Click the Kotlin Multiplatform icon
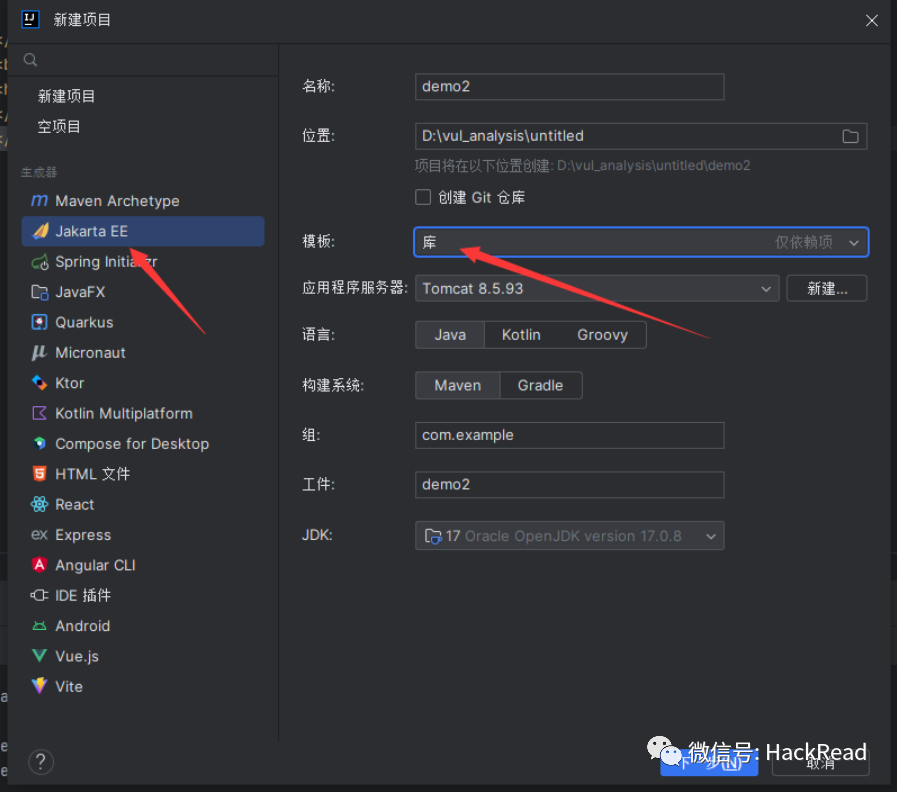 39,413
